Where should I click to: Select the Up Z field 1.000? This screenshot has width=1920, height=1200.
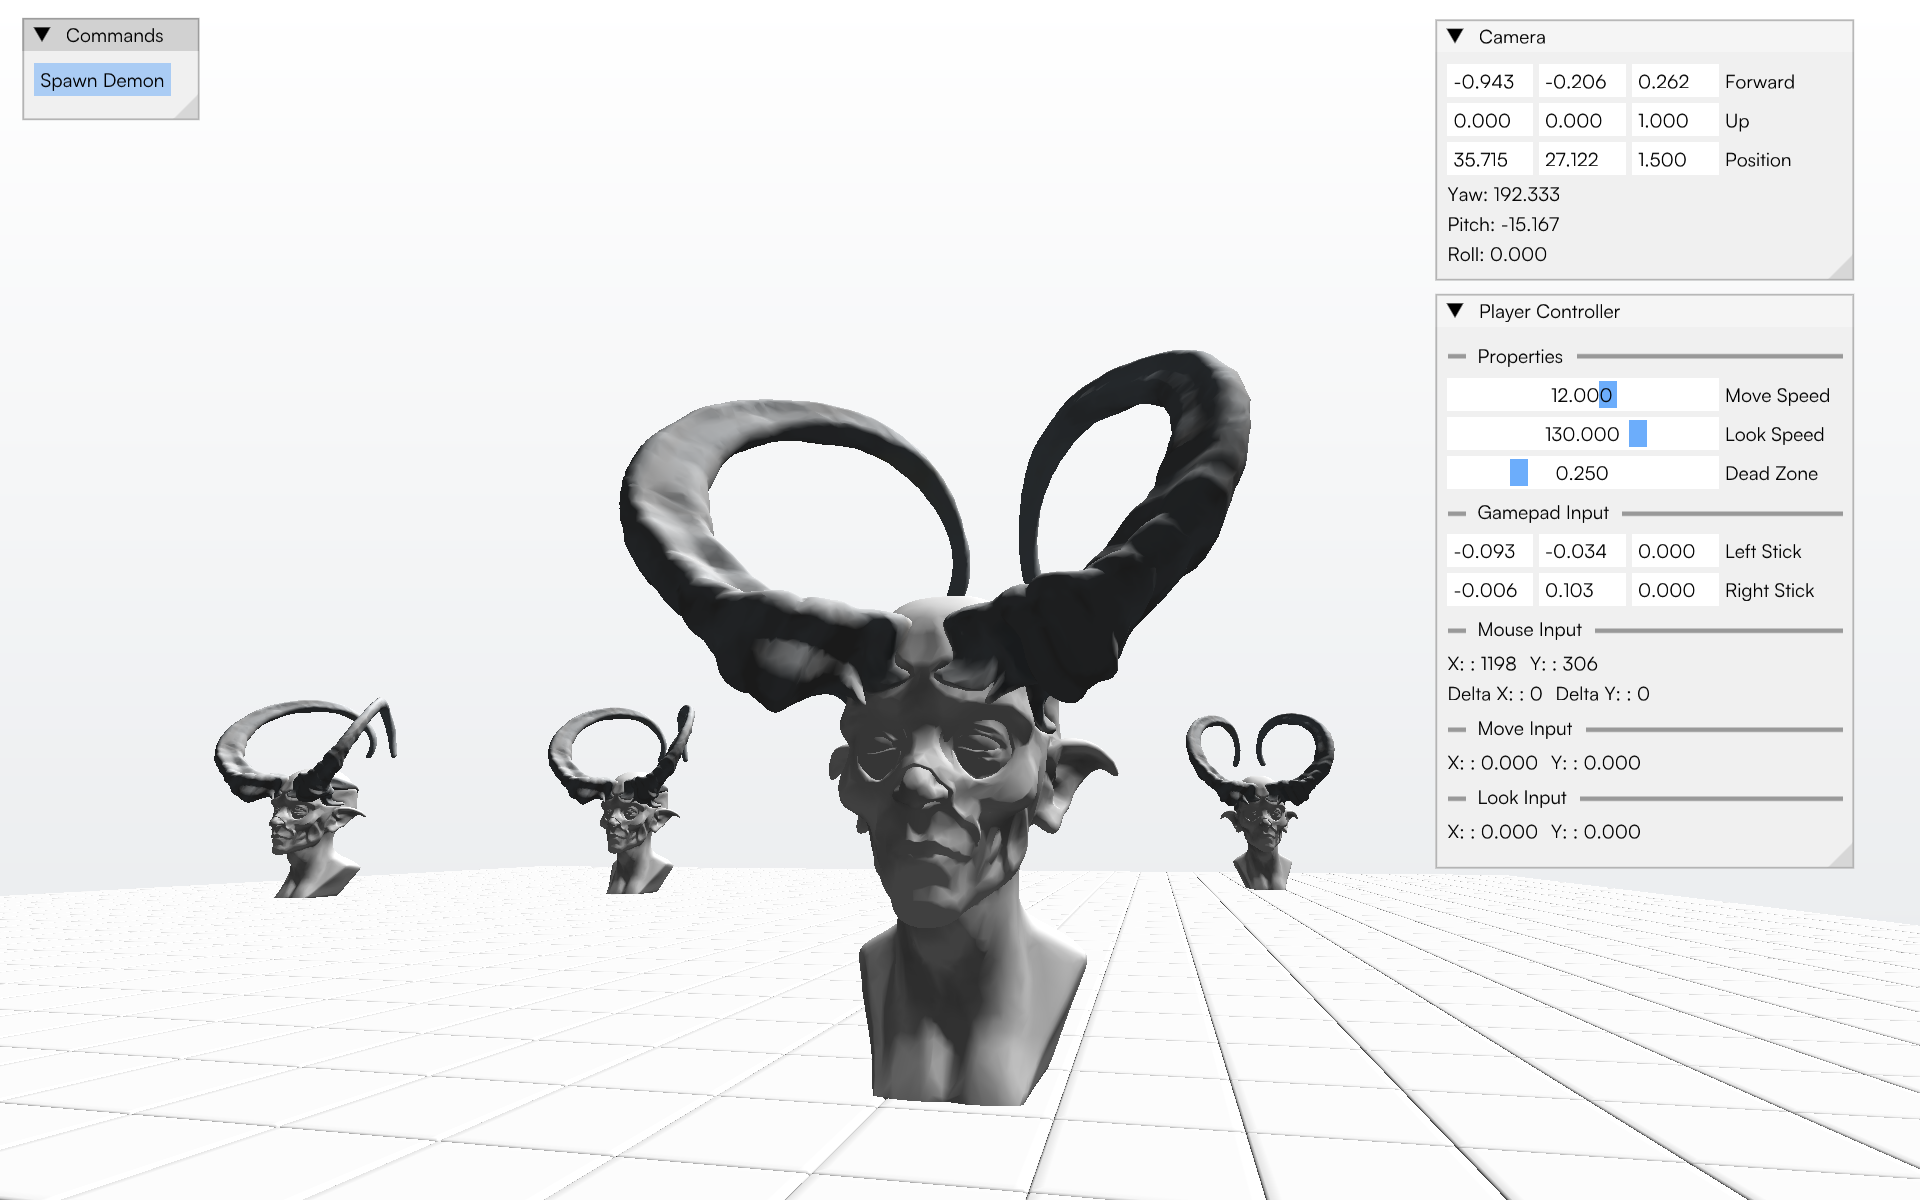1674,120
